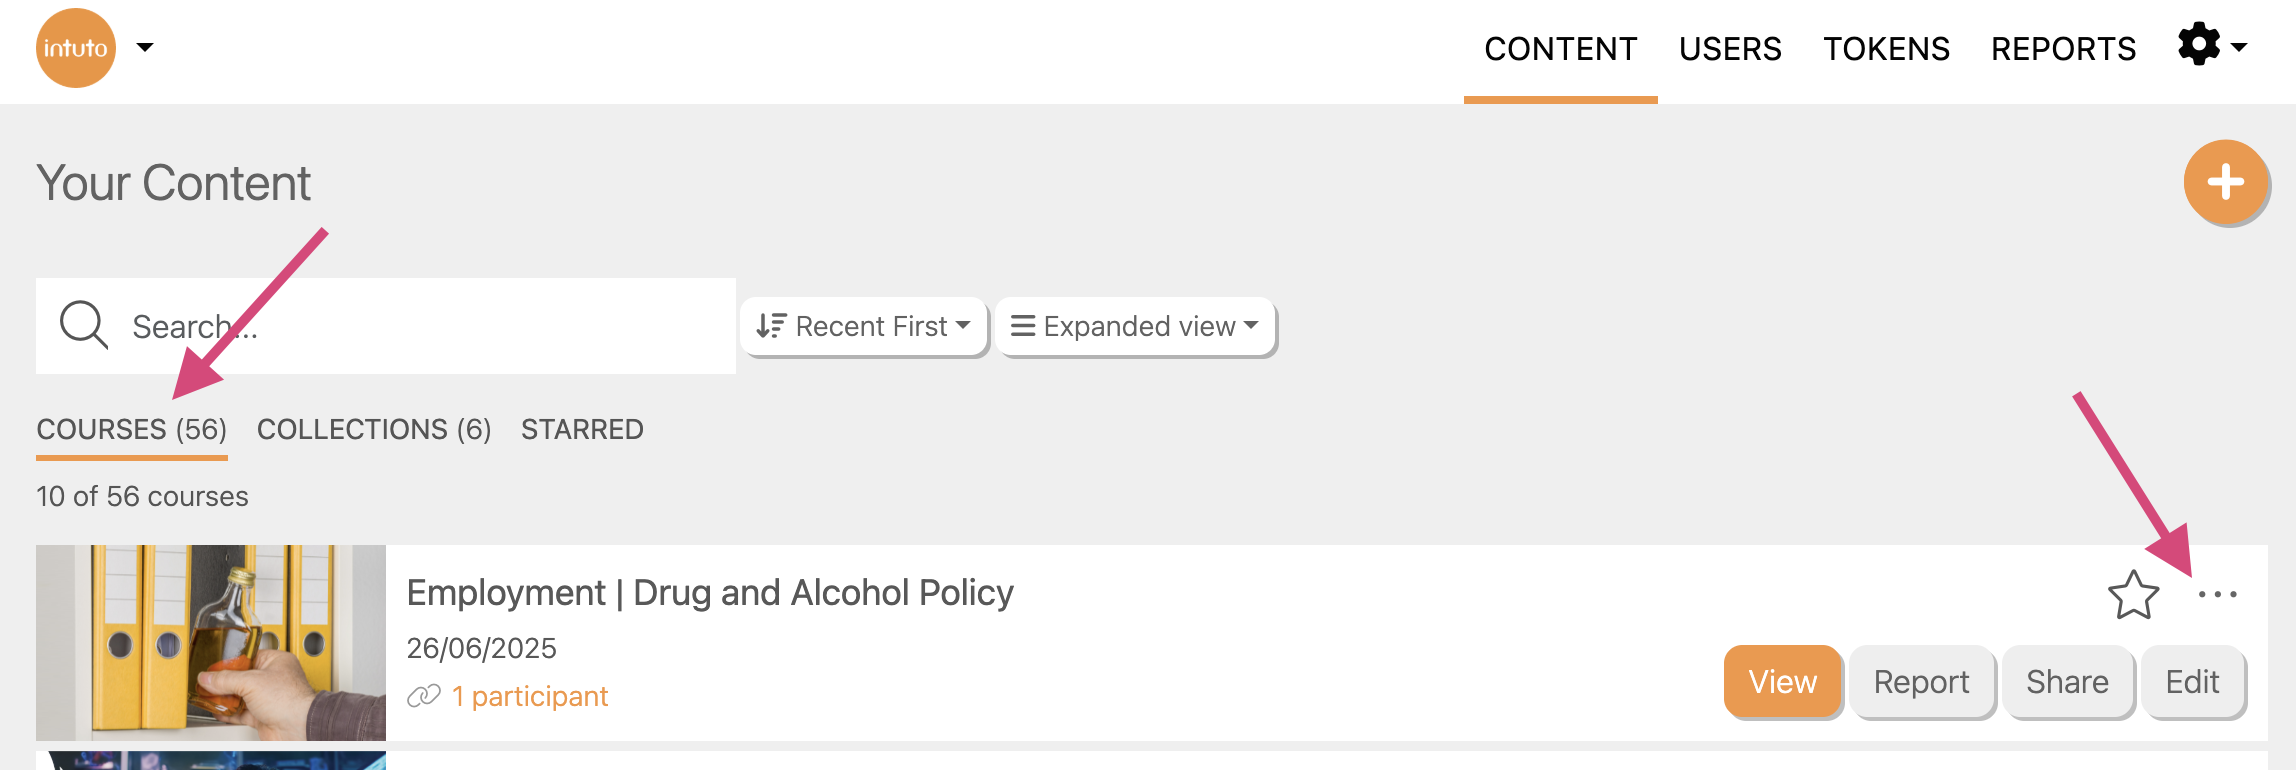Go to the USERS menu
The width and height of the screenshot is (2296, 770).
1730,49
